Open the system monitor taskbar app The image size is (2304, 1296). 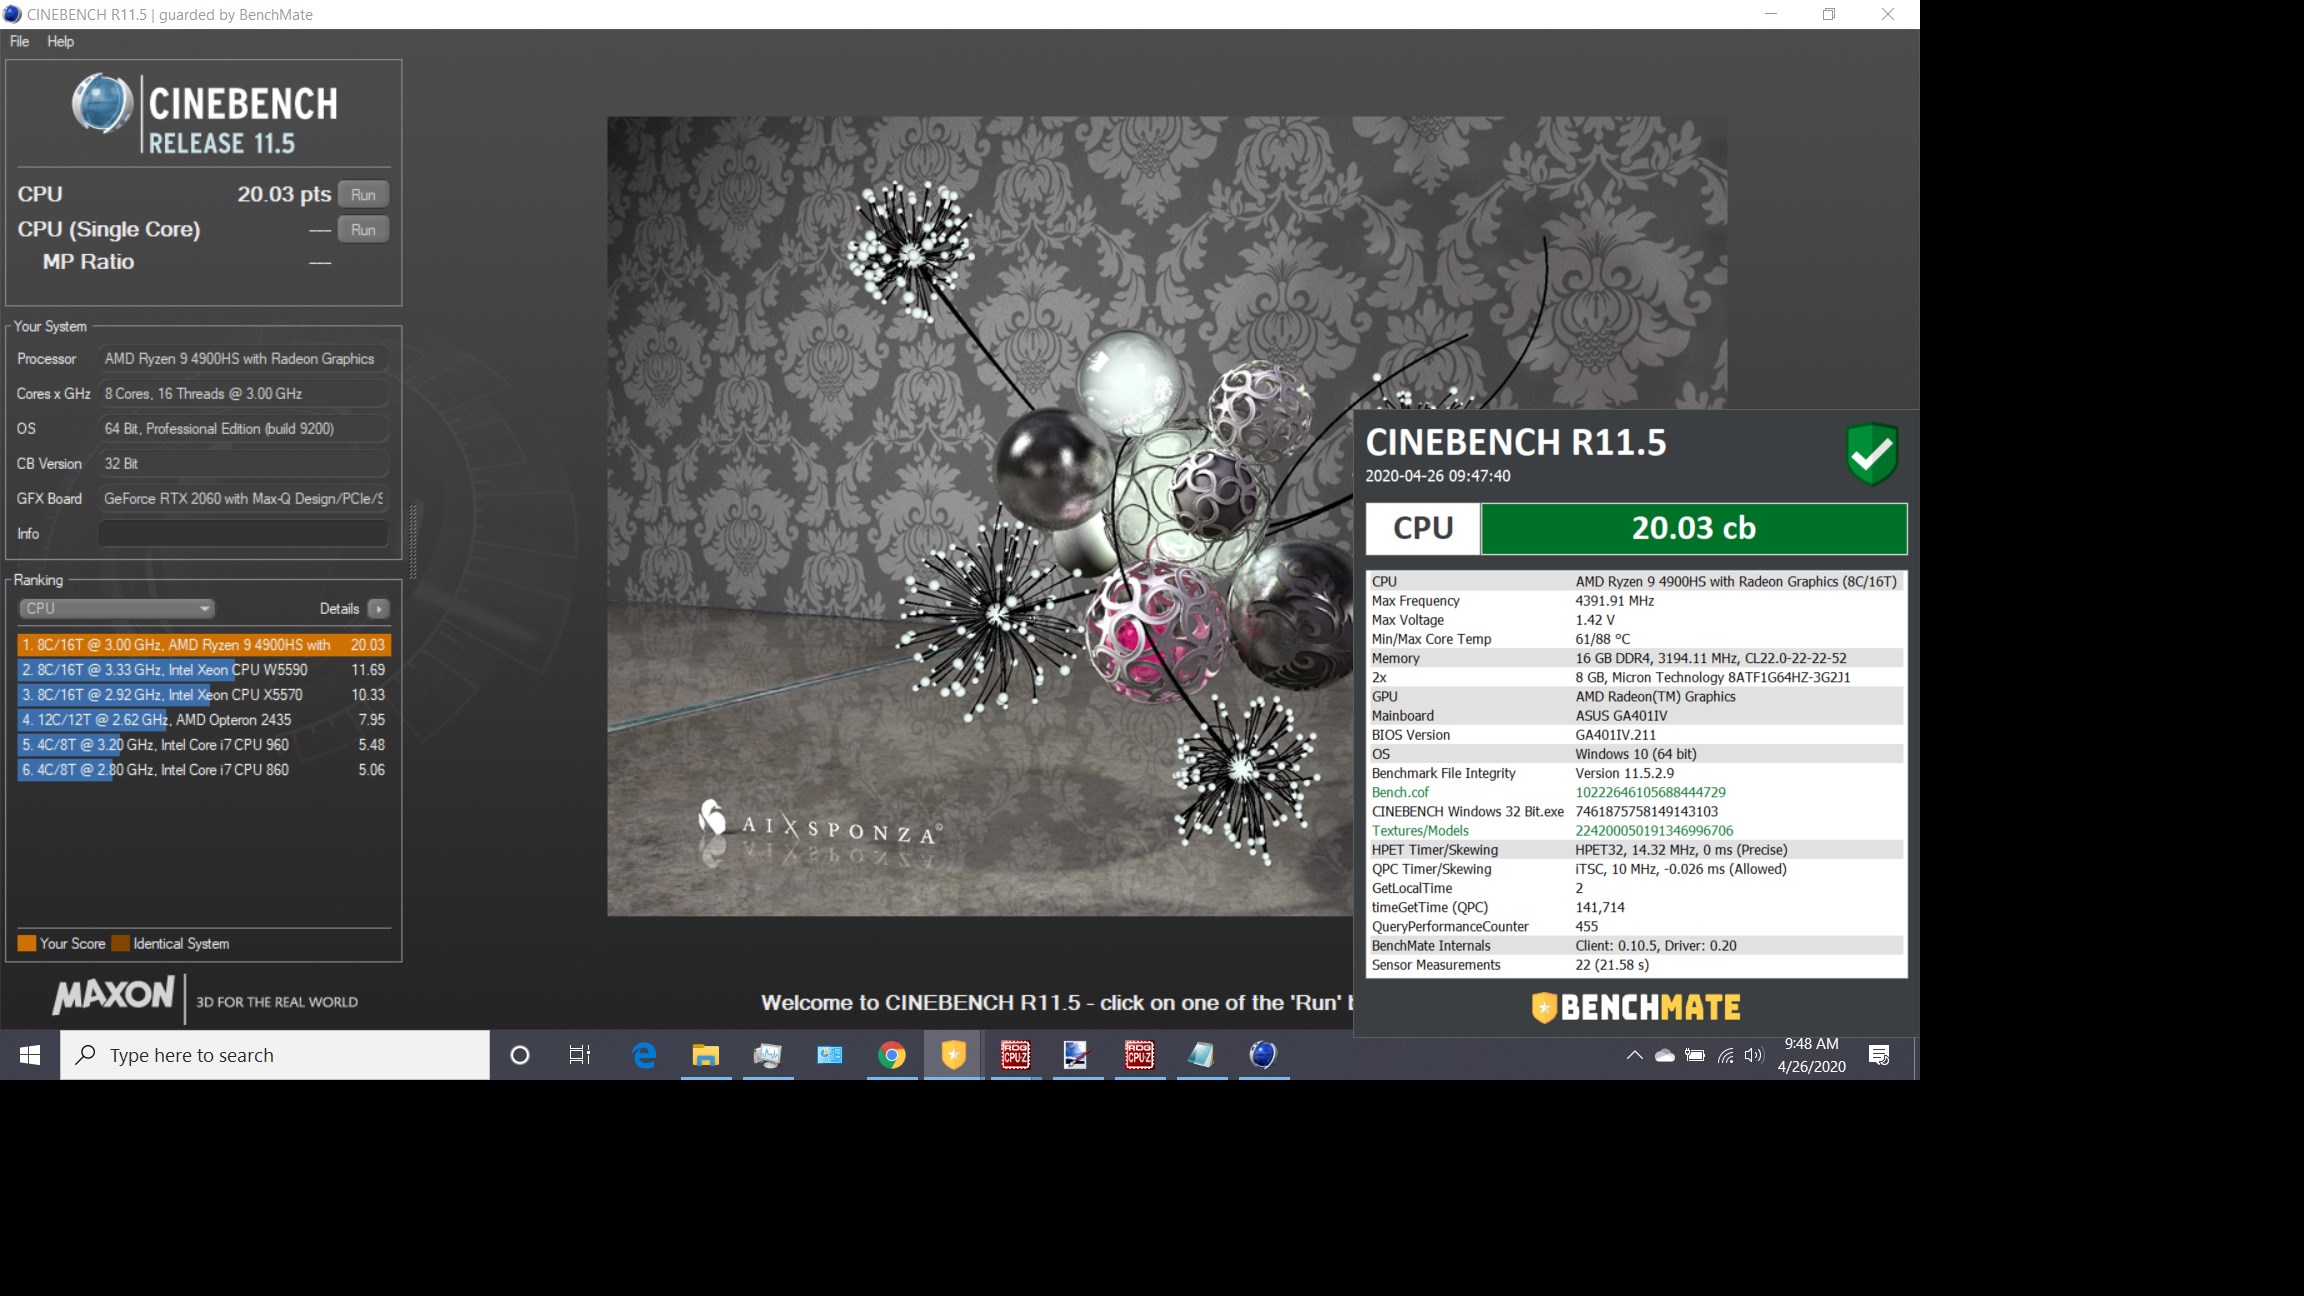(768, 1055)
